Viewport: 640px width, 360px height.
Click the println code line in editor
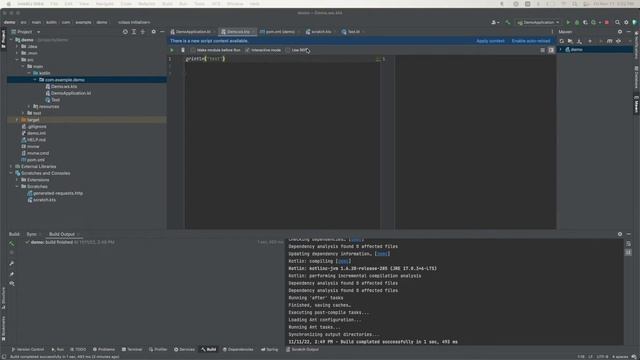(x=205, y=59)
